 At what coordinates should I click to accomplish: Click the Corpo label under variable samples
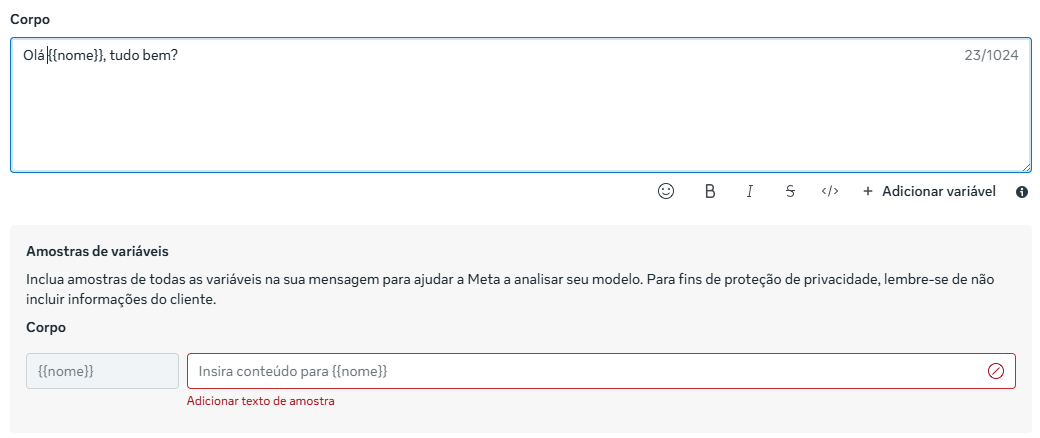[x=46, y=327]
